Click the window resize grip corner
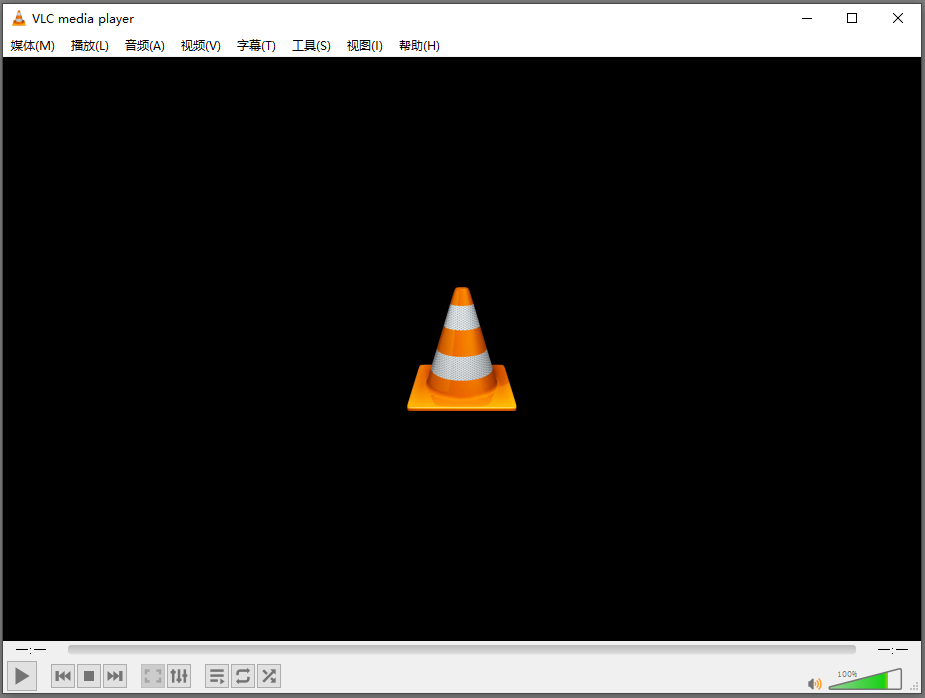The image size is (925, 698). coord(915,687)
